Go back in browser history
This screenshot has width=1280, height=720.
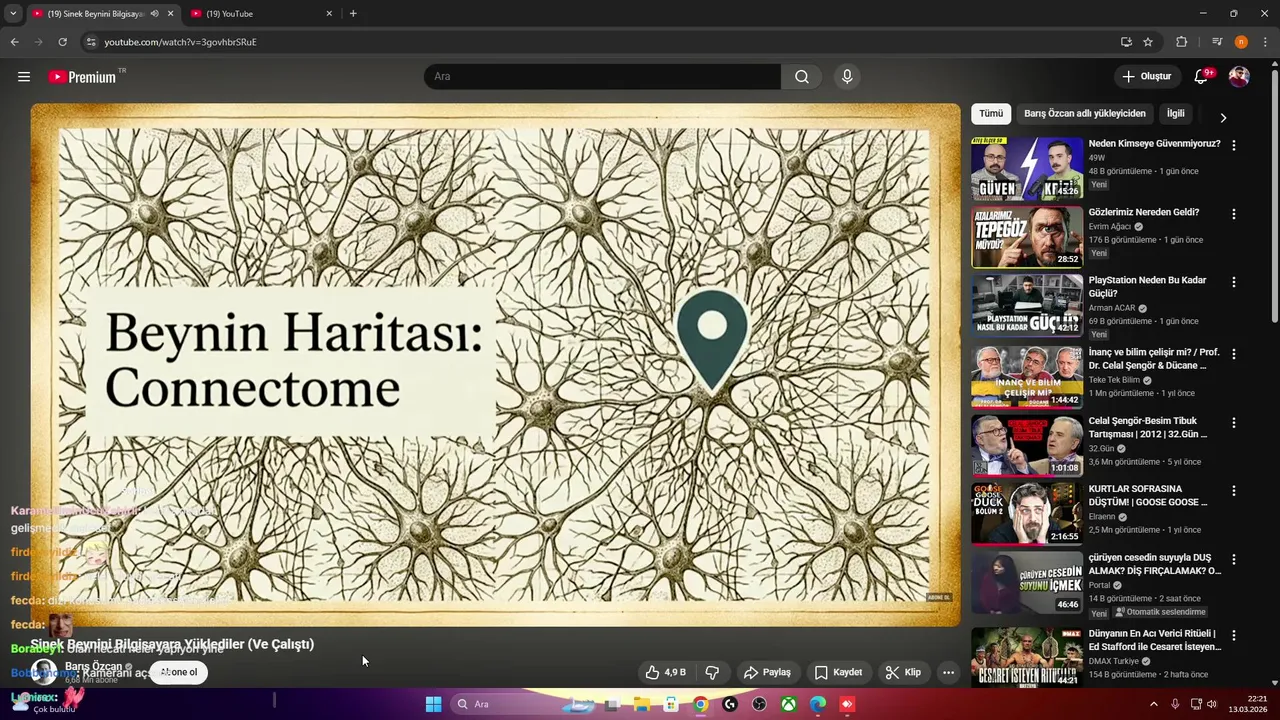click(x=15, y=42)
